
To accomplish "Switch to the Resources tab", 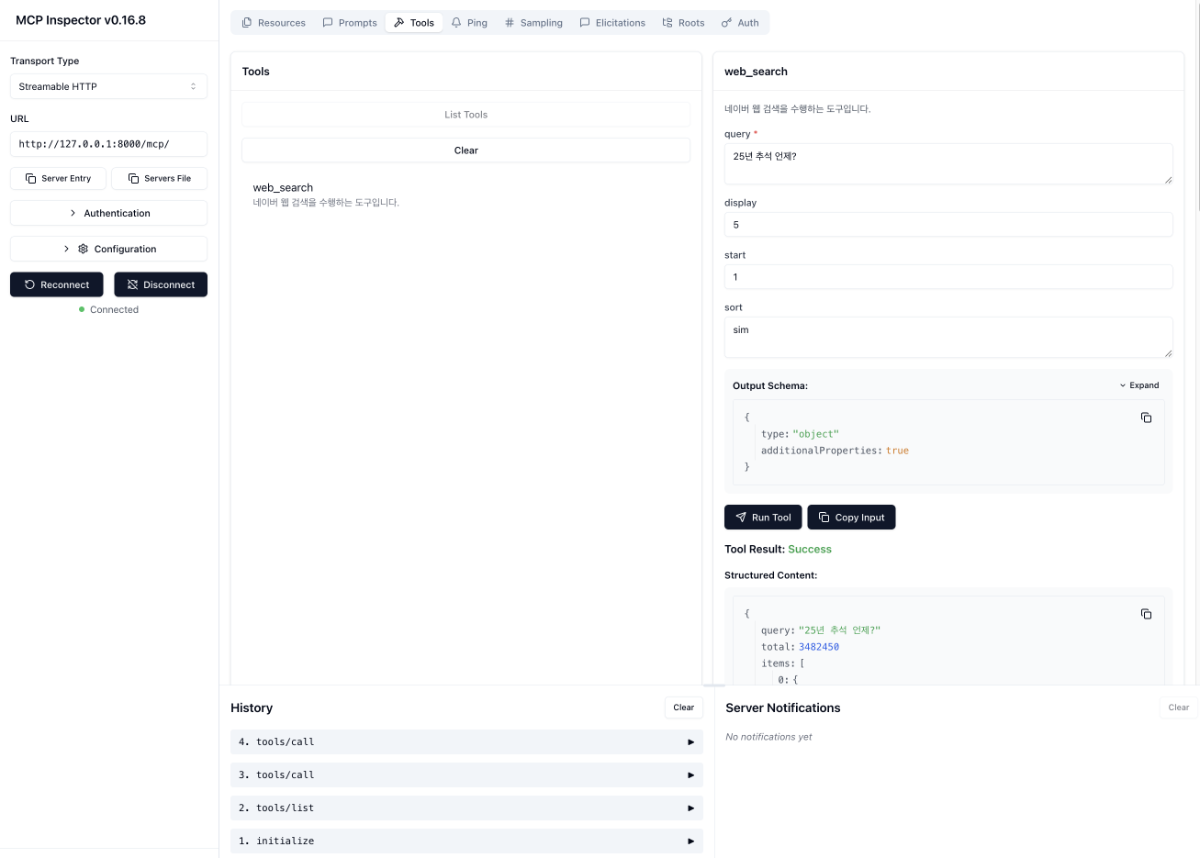I will coord(274,23).
